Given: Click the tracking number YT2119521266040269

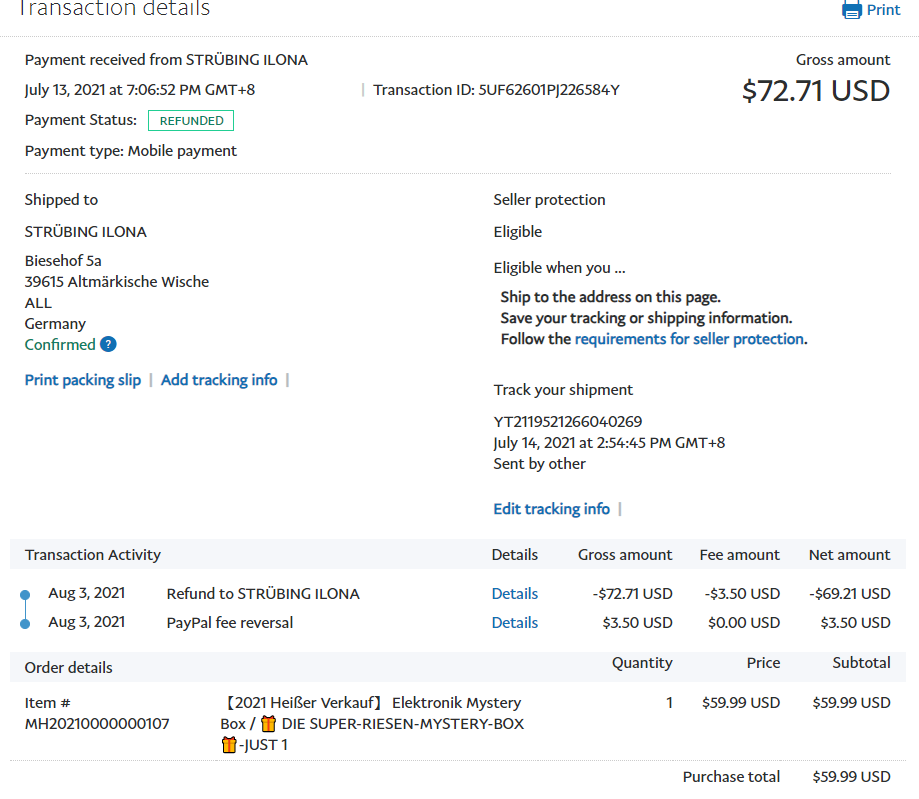Looking at the screenshot, I should pyautogui.click(x=567, y=422).
